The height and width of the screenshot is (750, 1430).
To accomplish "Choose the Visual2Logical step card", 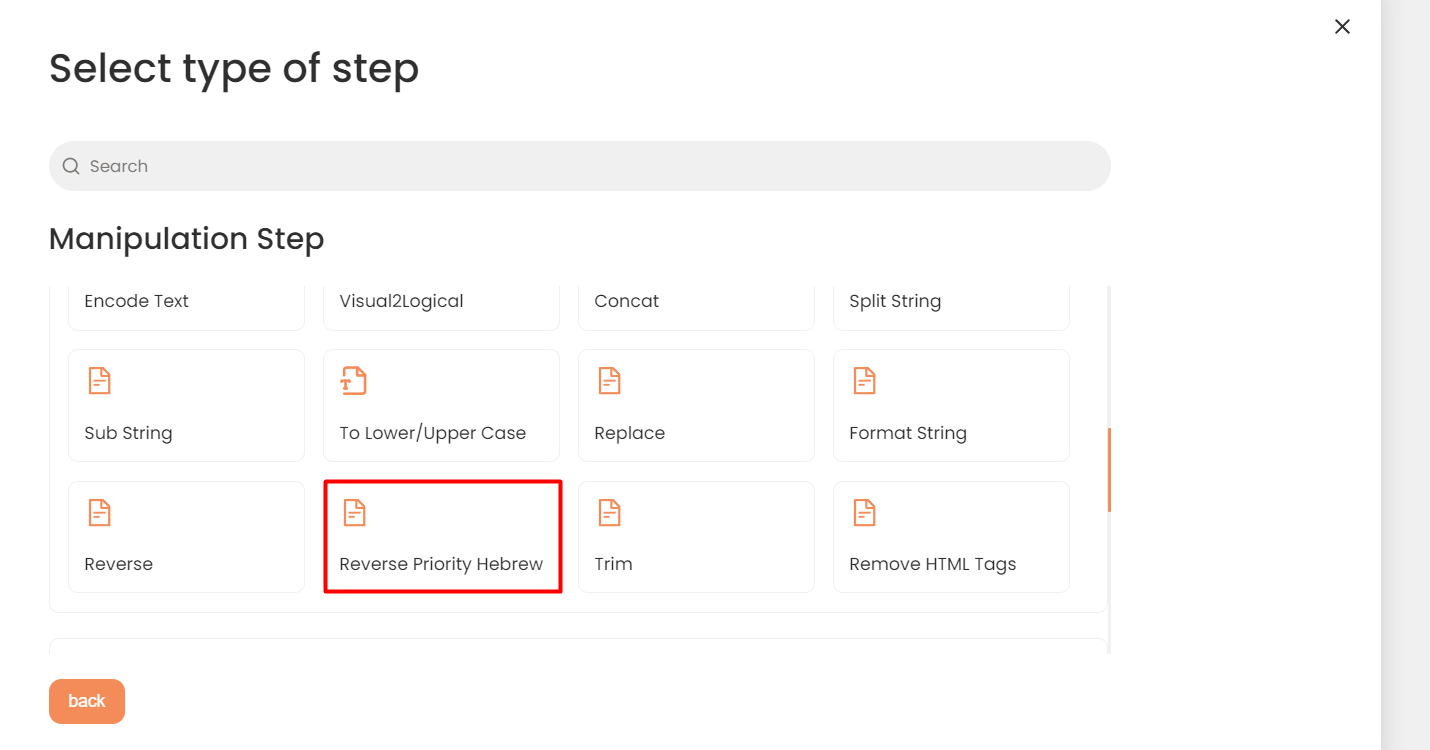I will click(x=441, y=307).
